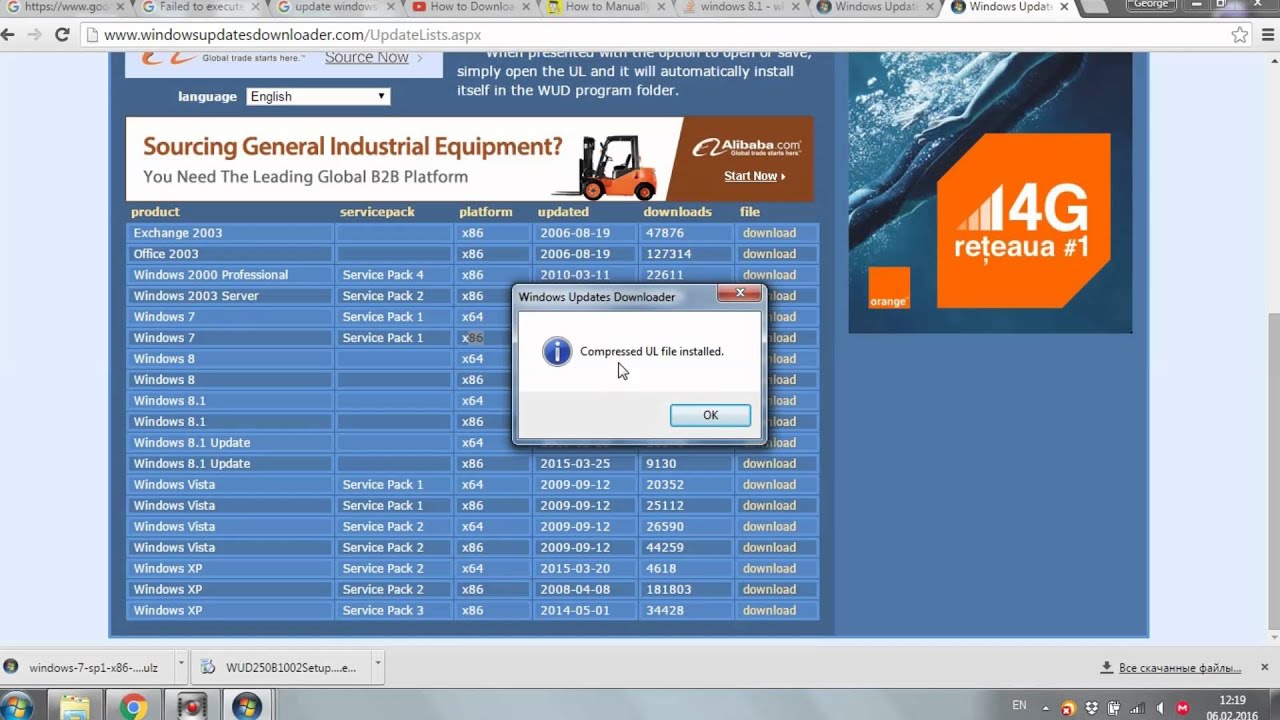Download Windows XP Service Pack 3 x86
The image size is (1280, 720).
pos(769,610)
